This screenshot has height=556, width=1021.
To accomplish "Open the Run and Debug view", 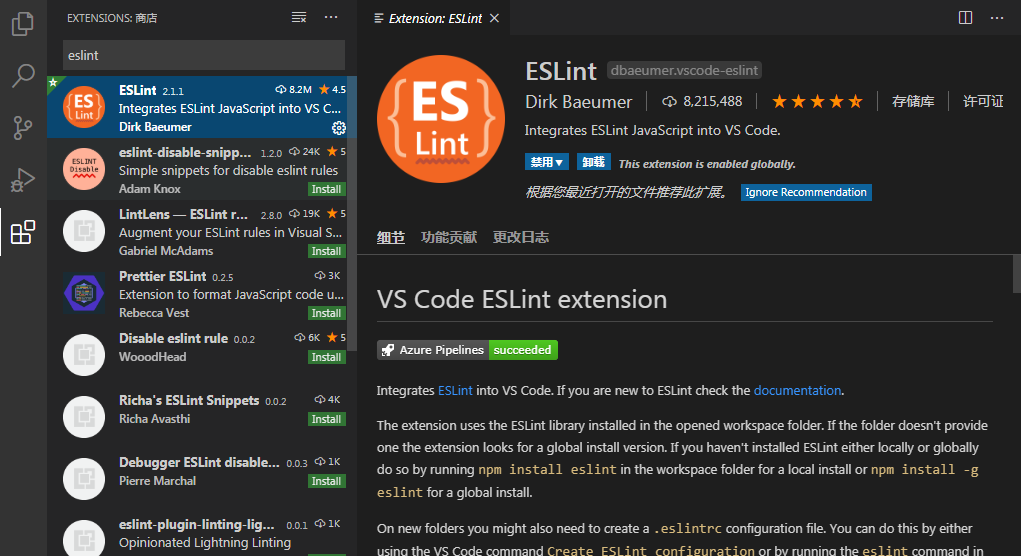I will click(23, 180).
